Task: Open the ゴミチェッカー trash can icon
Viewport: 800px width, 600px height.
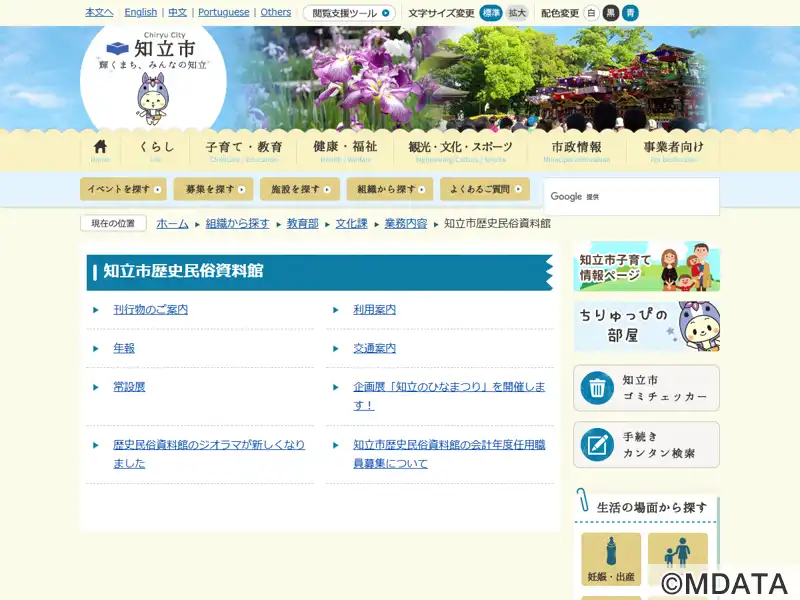Action: [x=597, y=388]
